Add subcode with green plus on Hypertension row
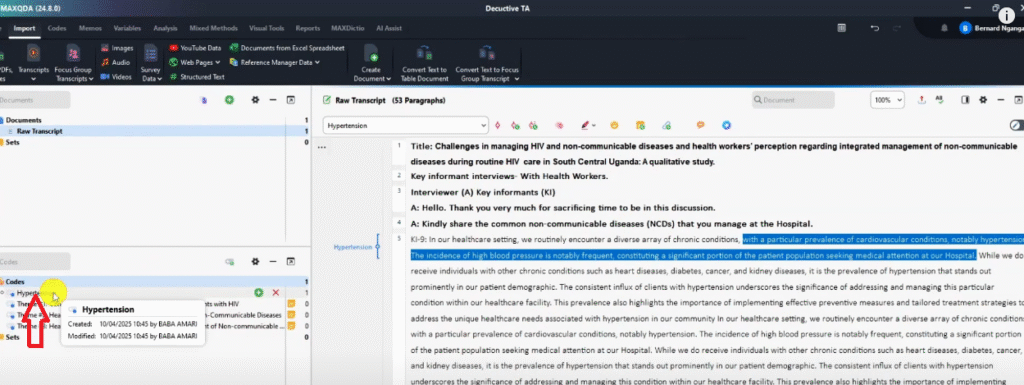Image resolution: width=1024 pixels, height=385 pixels. coord(259,294)
